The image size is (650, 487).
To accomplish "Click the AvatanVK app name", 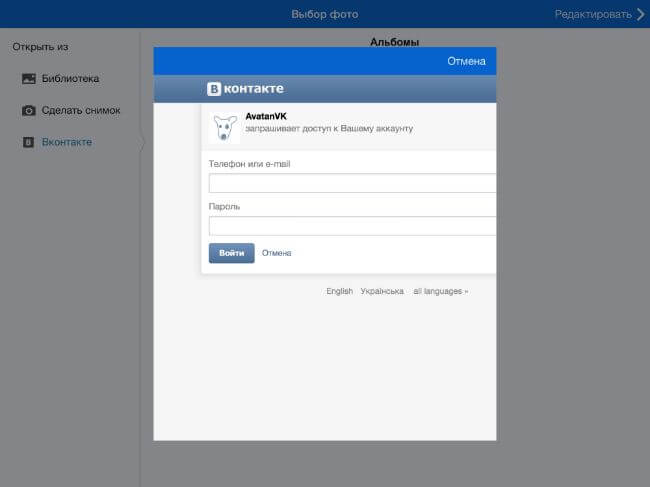I will point(266,116).
